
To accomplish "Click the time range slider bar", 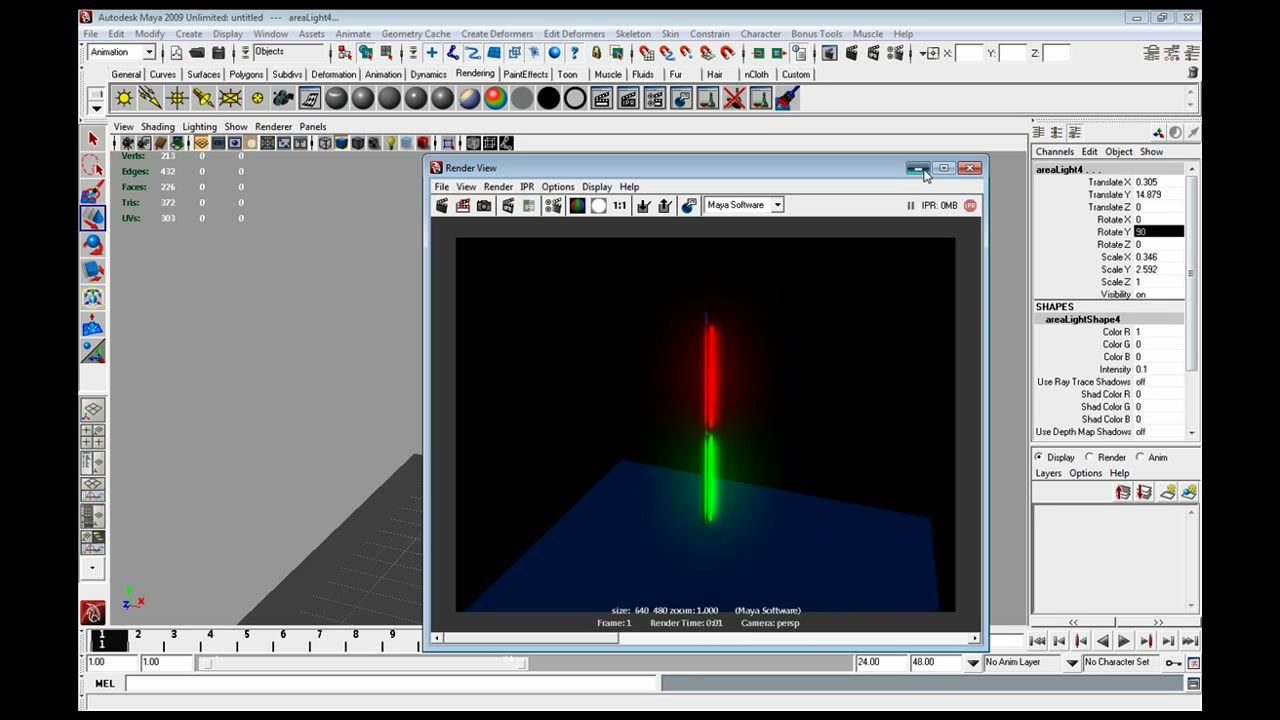I will [364, 662].
